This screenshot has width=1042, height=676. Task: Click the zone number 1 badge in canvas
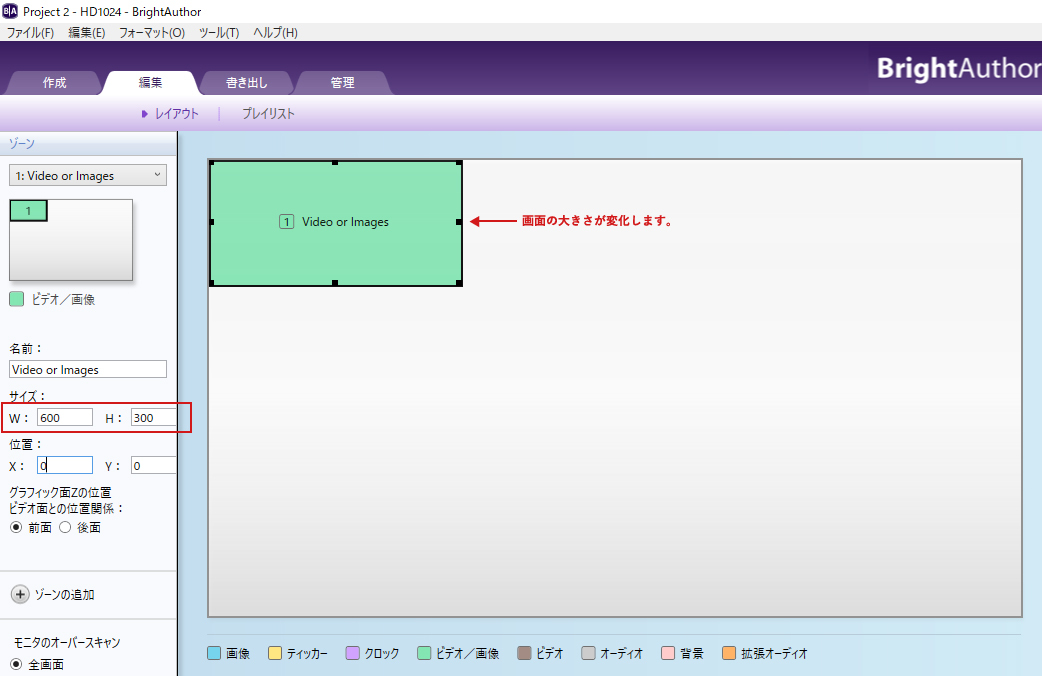pos(287,222)
